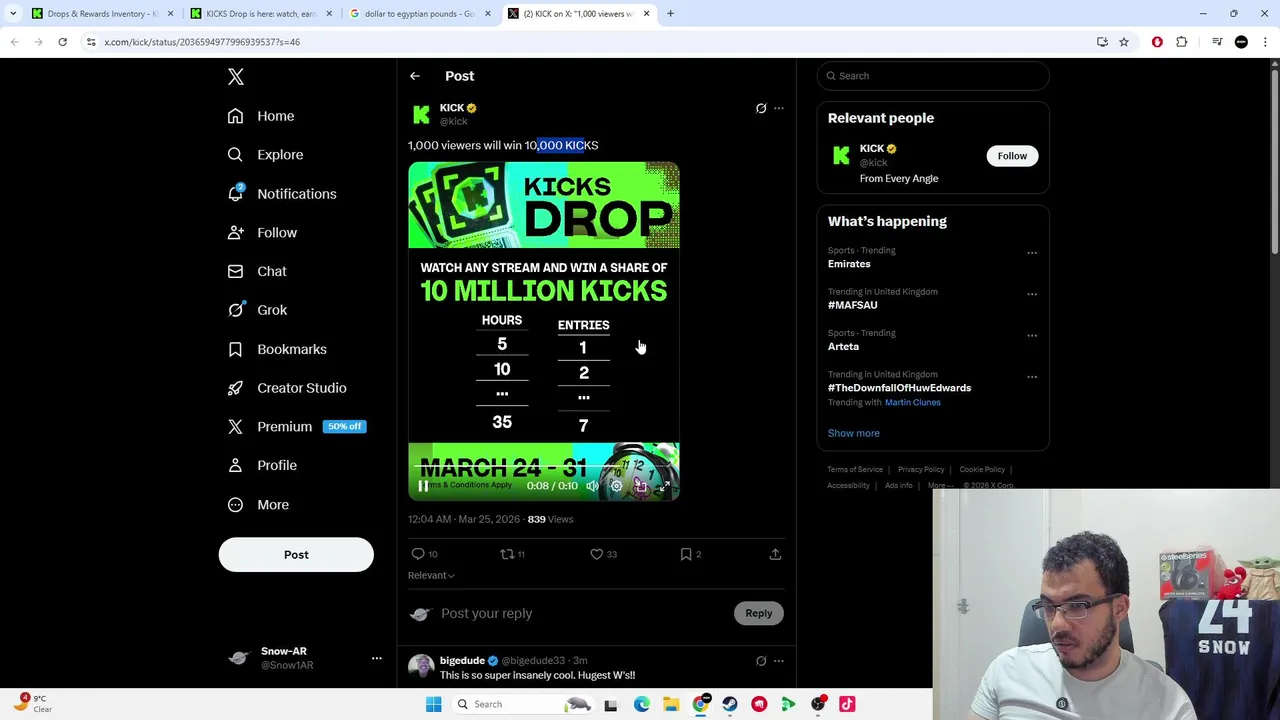
Task: Open Notifications in sidebar
Action: [x=282, y=194]
